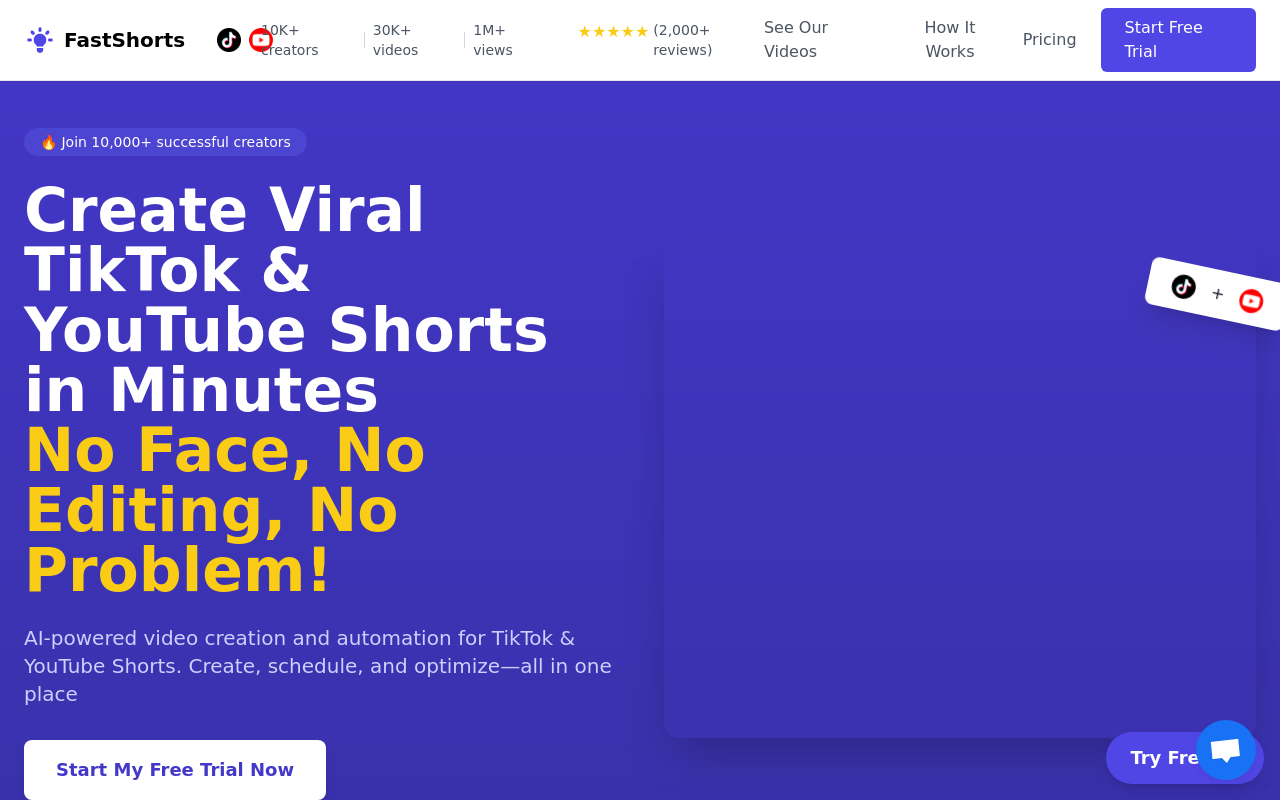Click Start My Free Trial Now button
Viewport: 1280px width, 800px height.
(175, 770)
